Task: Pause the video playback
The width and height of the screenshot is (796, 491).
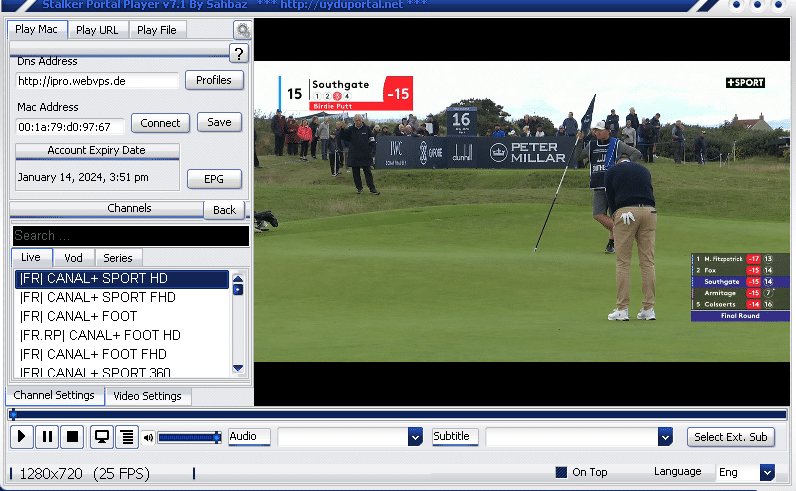Action: 47,437
